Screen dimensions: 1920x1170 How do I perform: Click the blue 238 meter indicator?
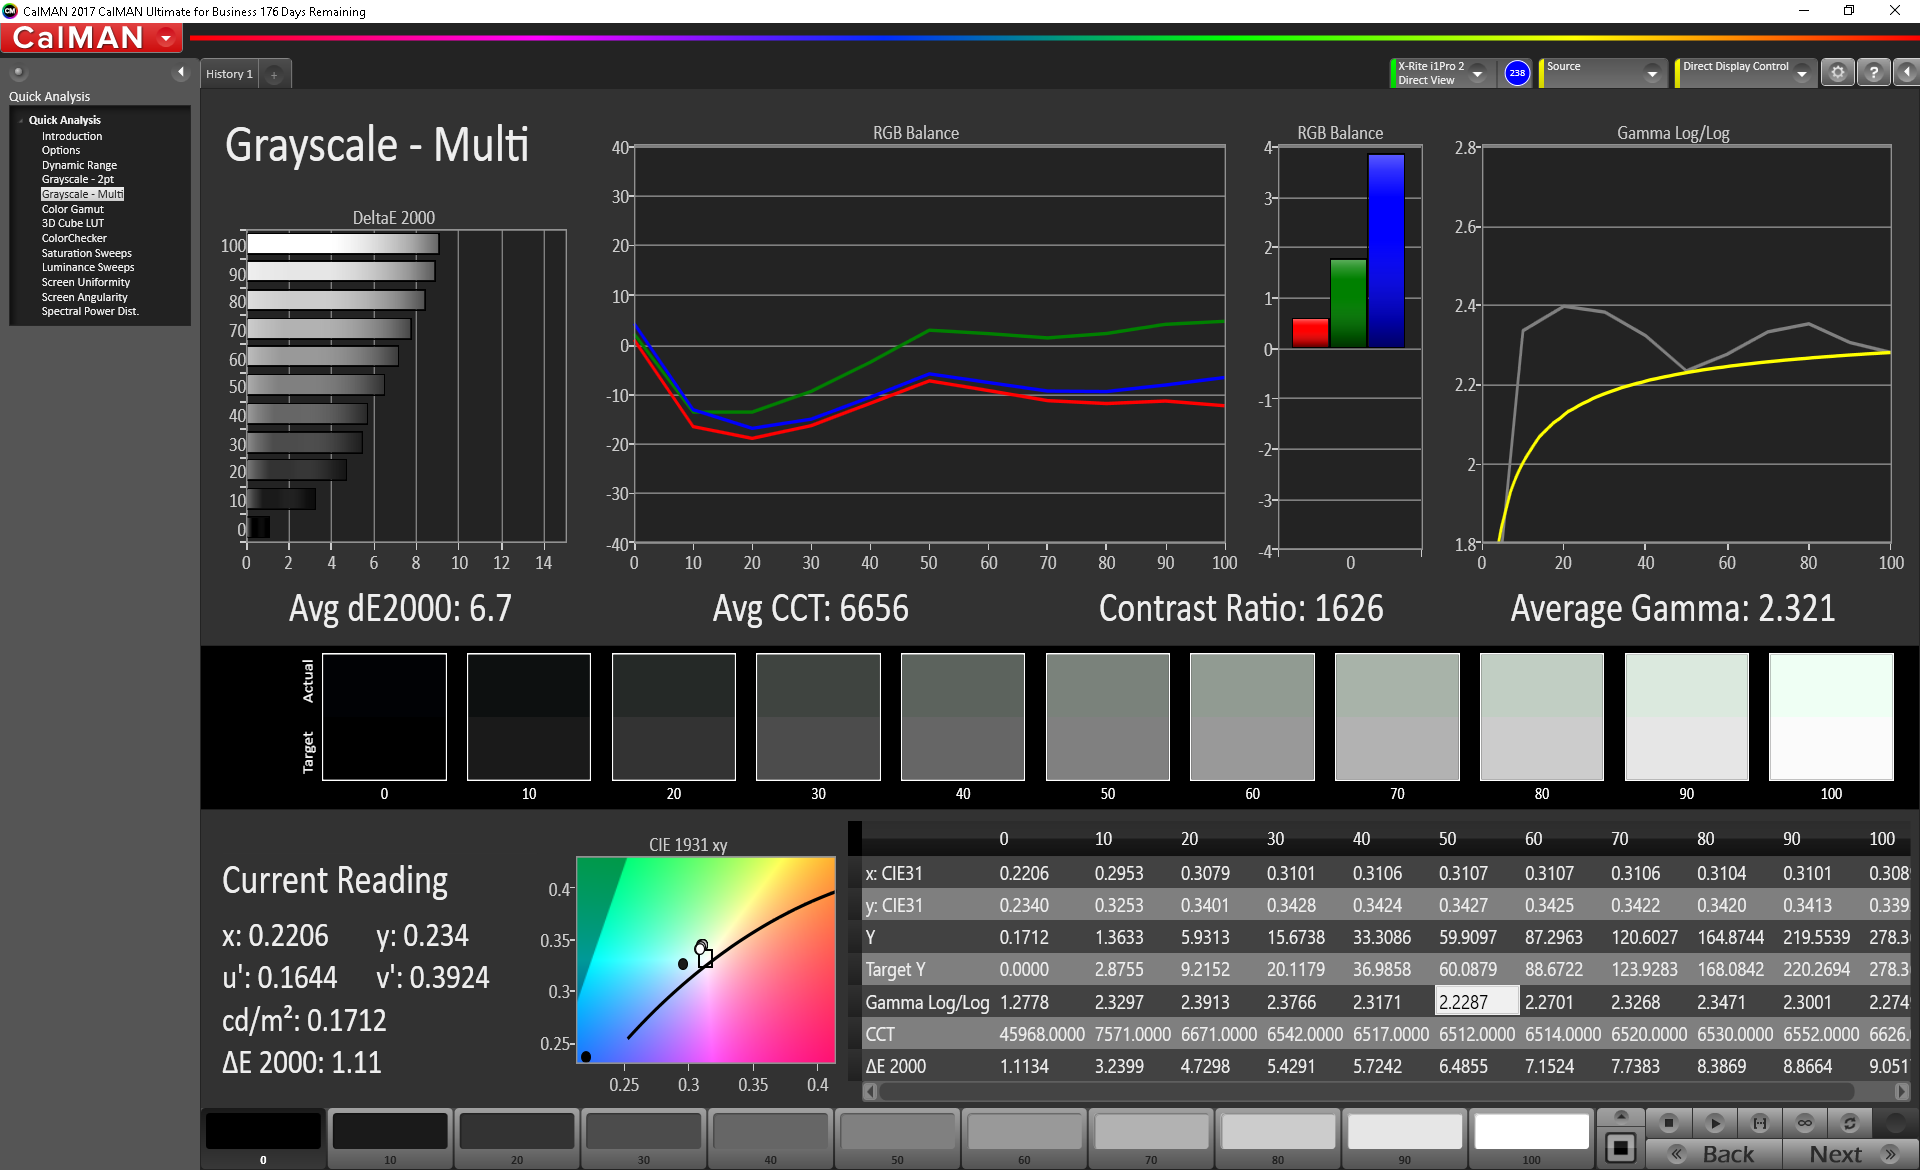tap(1517, 73)
